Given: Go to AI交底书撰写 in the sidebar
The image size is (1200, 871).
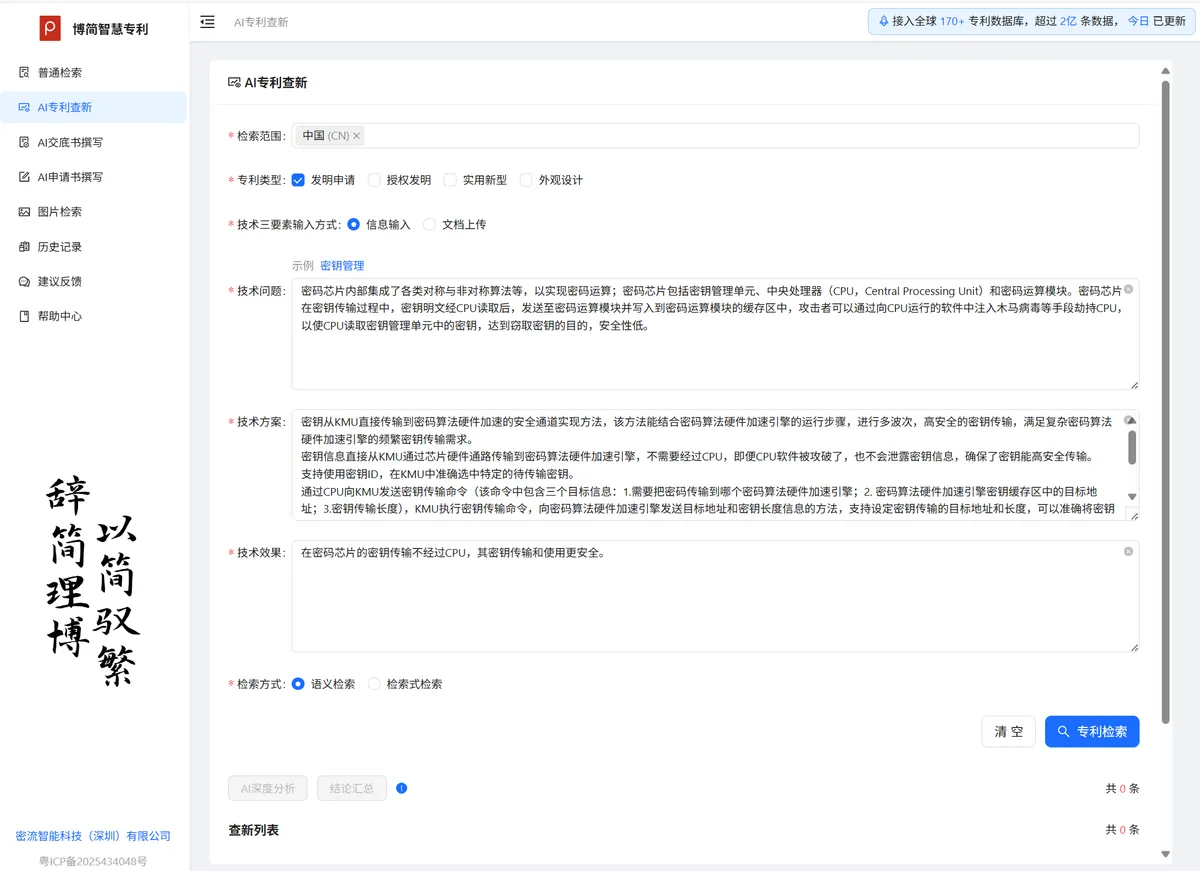Looking at the screenshot, I should tap(70, 142).
